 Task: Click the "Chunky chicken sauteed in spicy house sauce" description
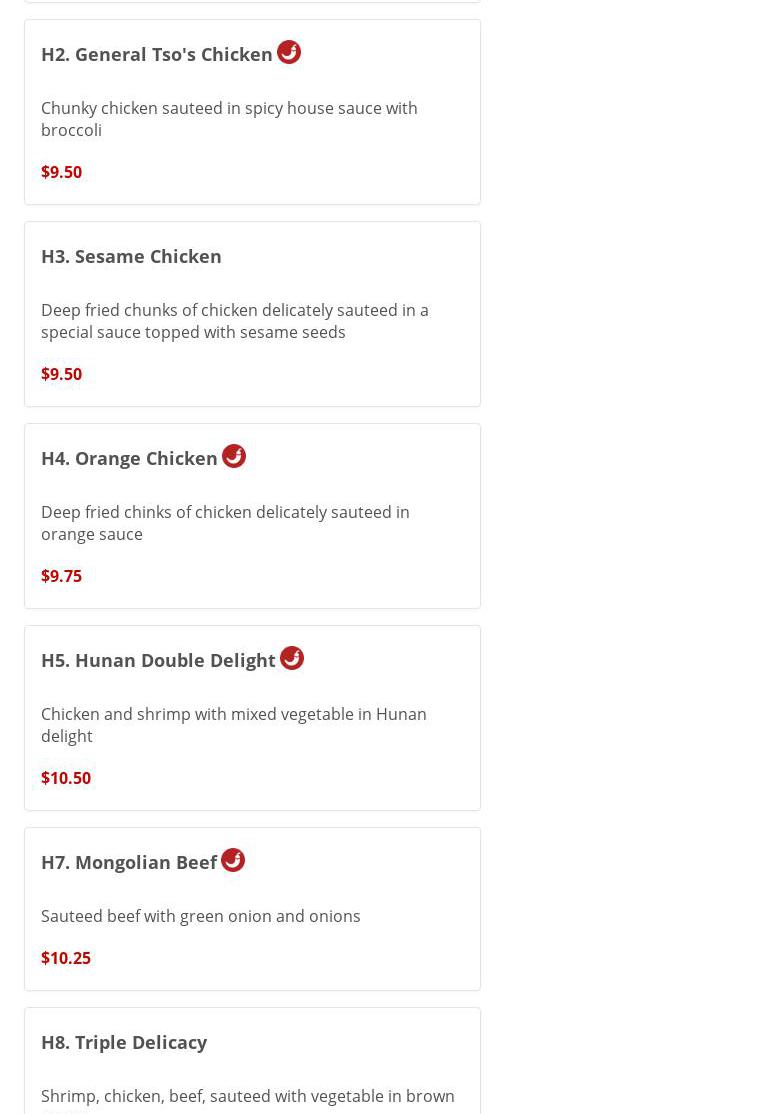pyautogui.click(x=229, y=119)
